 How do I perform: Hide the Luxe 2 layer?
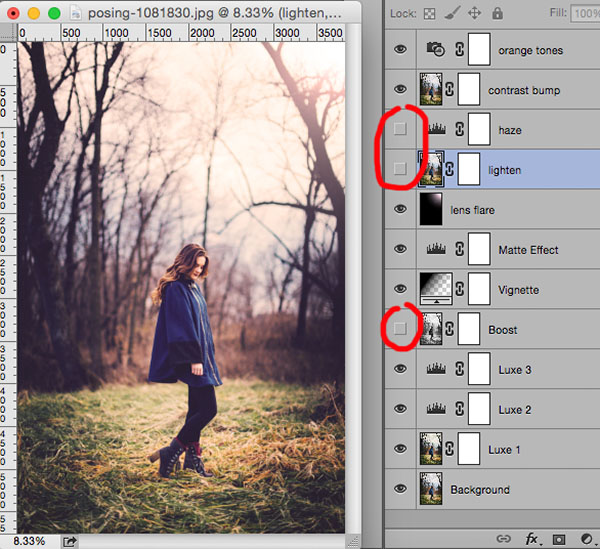tap(400, 409)
